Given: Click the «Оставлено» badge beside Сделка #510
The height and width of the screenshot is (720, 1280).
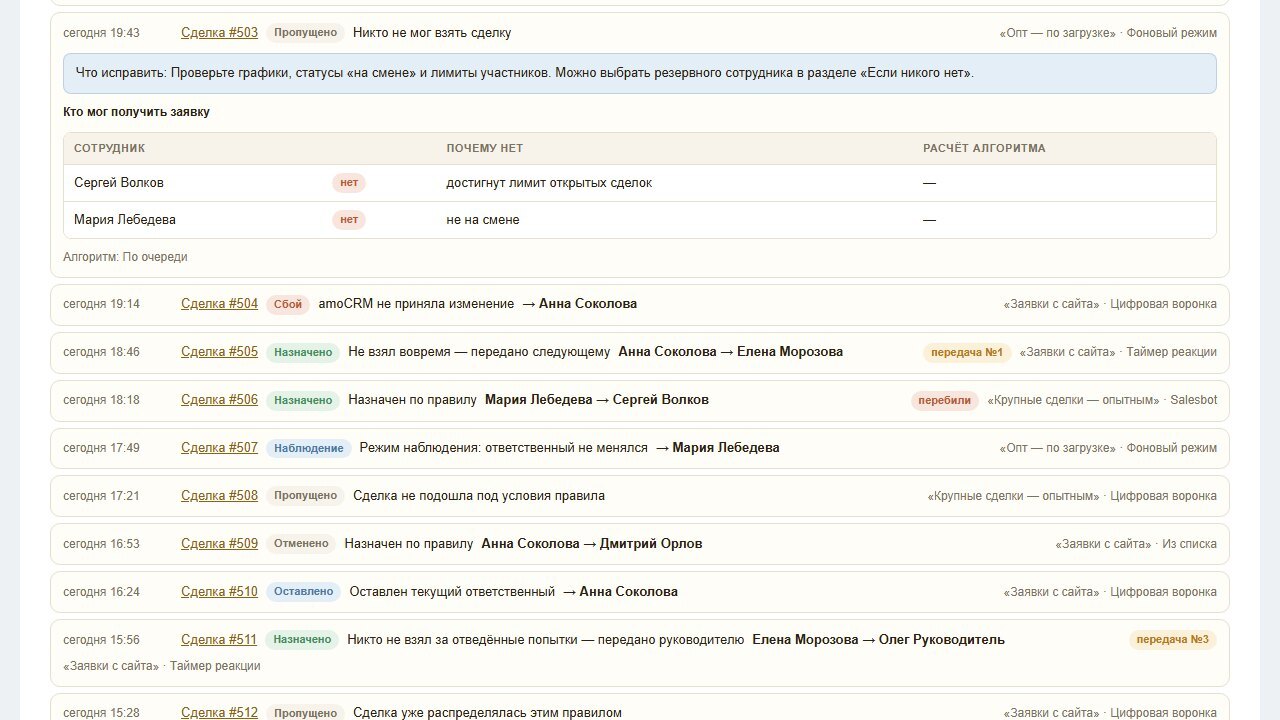Looking at the screenshot, I should coord(303,592).
